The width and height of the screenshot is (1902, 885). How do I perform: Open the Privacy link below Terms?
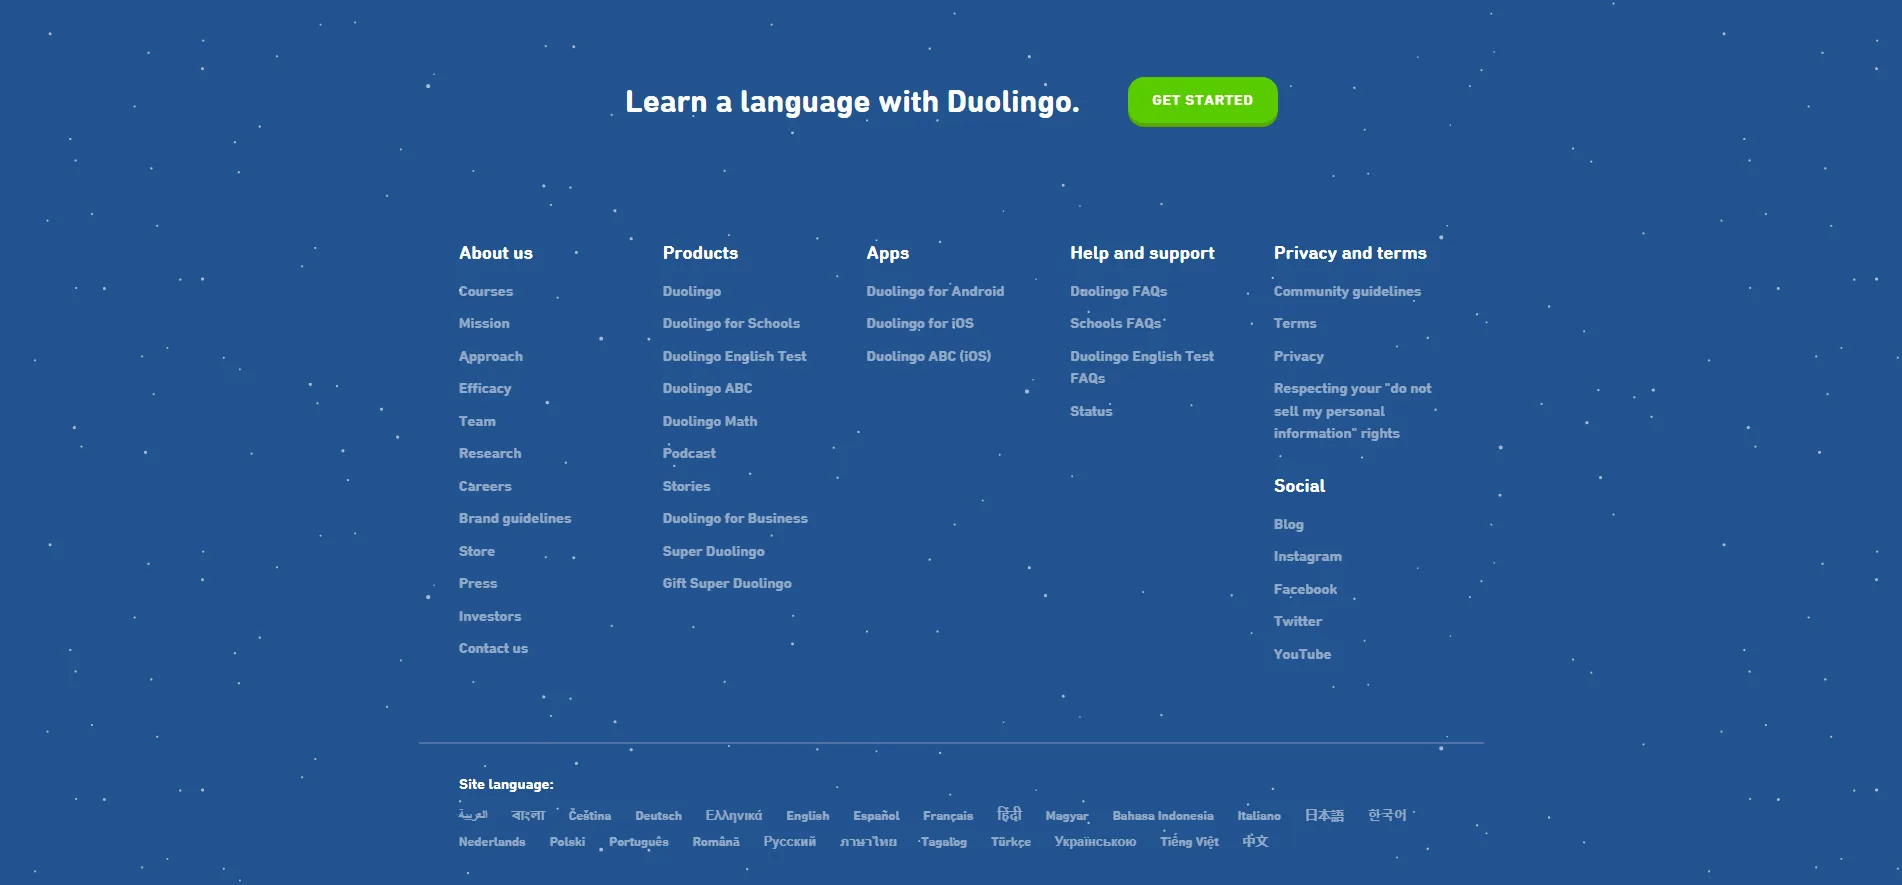(x=1298, y=356)
